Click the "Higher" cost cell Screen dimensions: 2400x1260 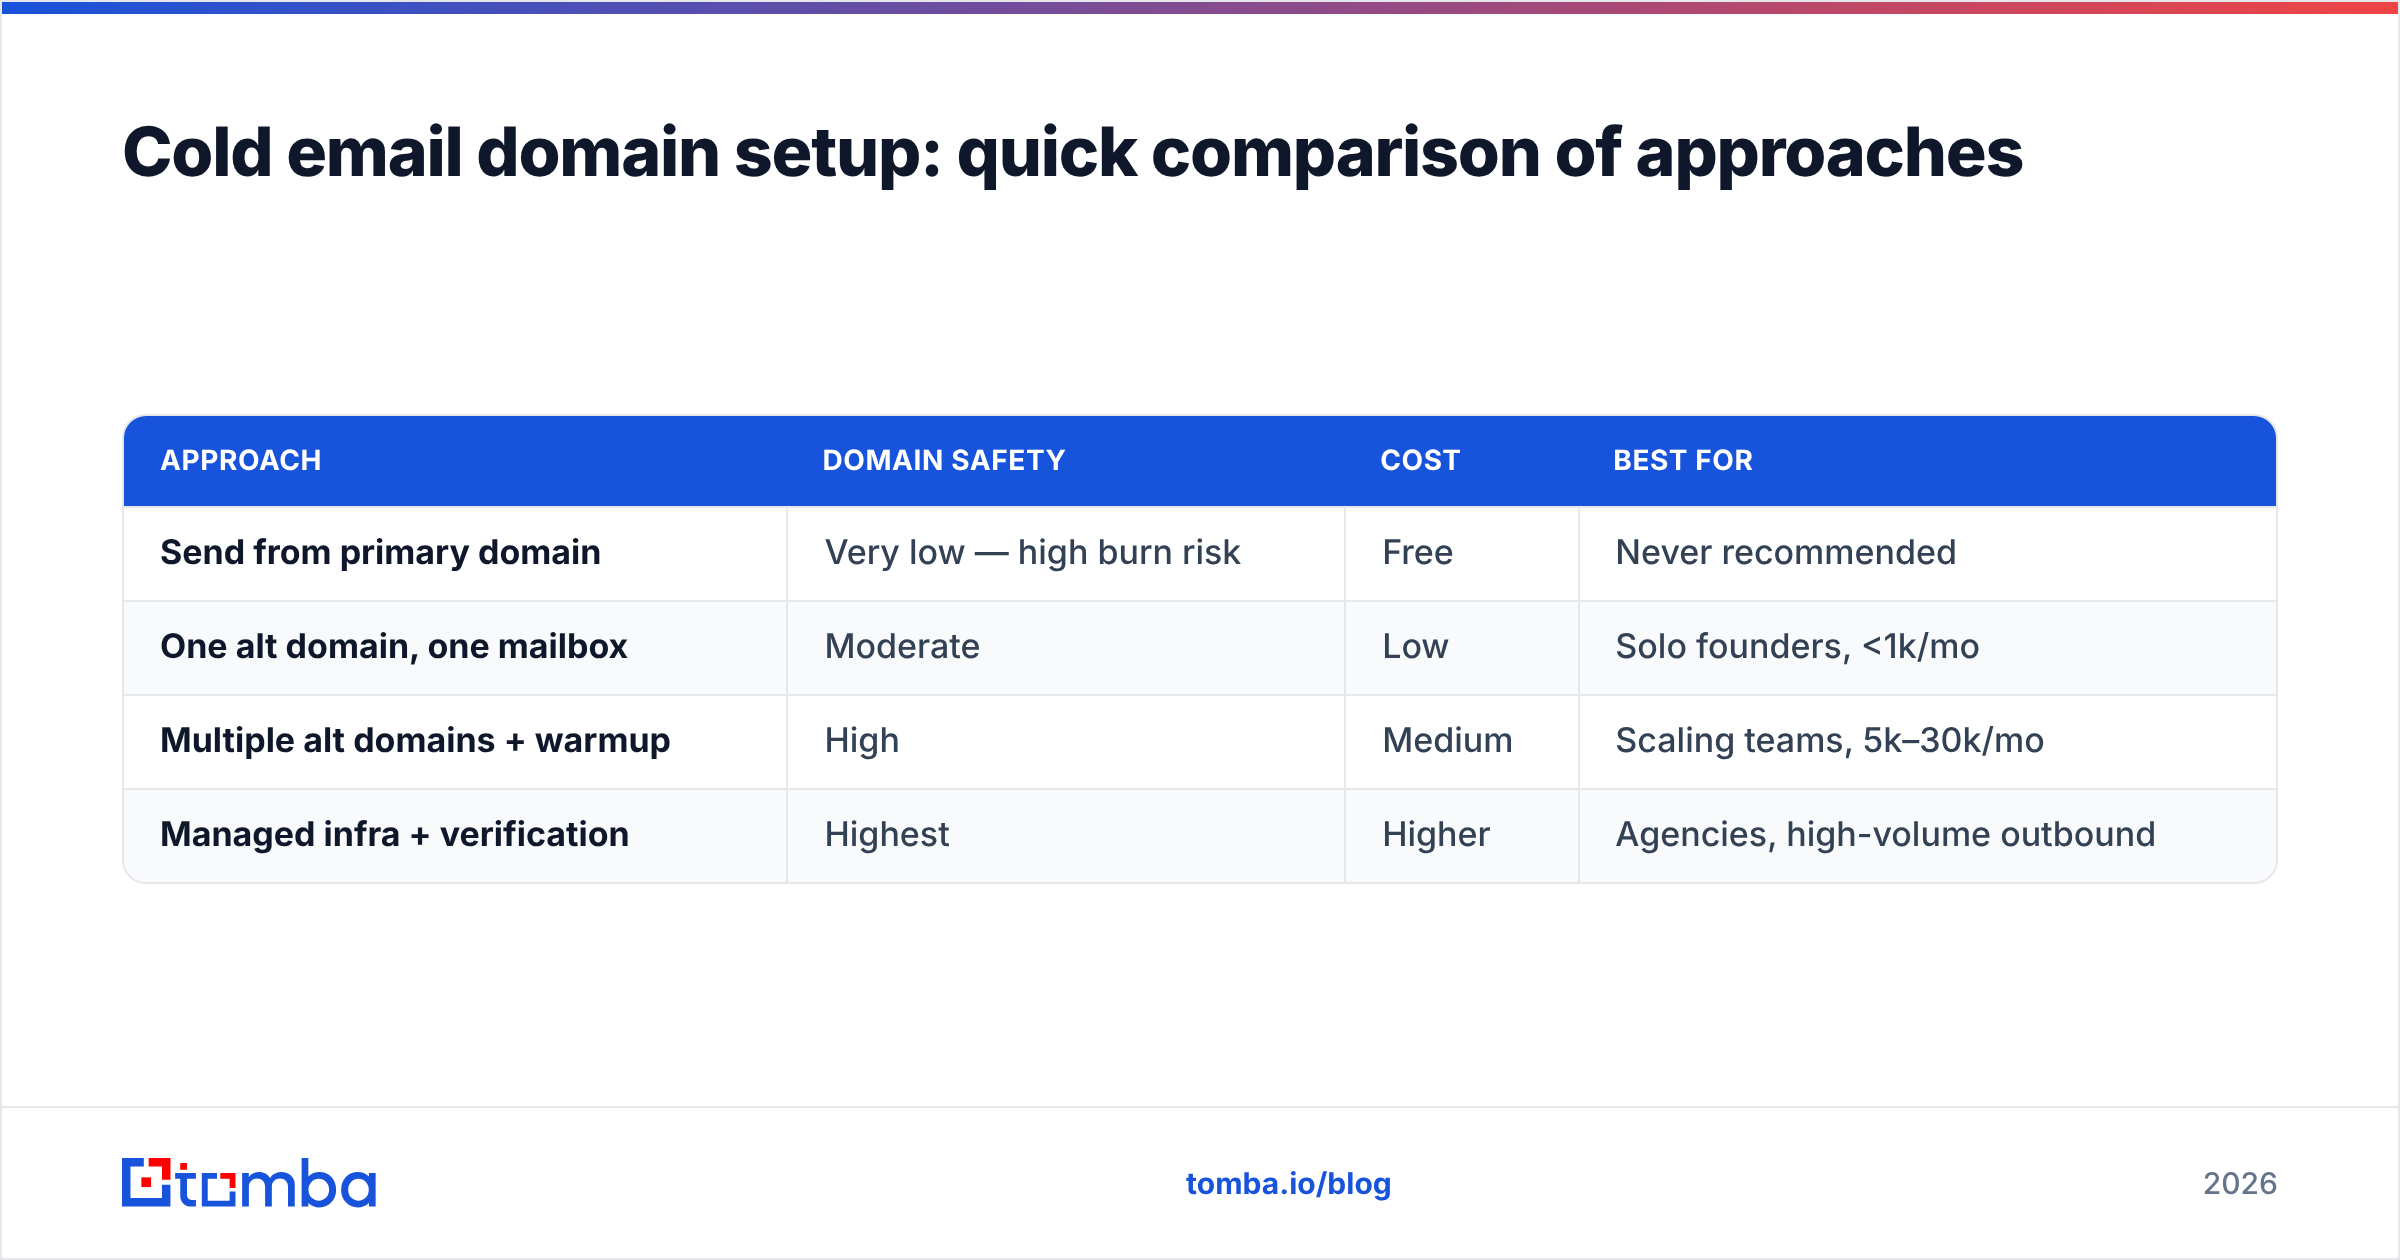click(x=1462, y=835)
